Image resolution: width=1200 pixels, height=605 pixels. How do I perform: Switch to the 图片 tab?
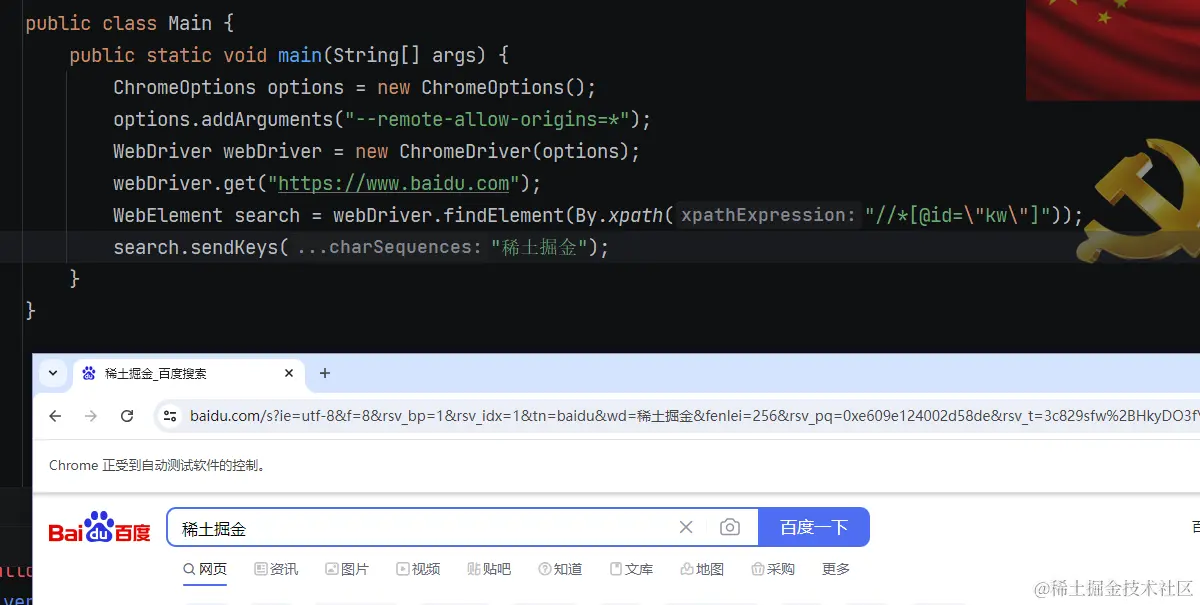(347, 569)
